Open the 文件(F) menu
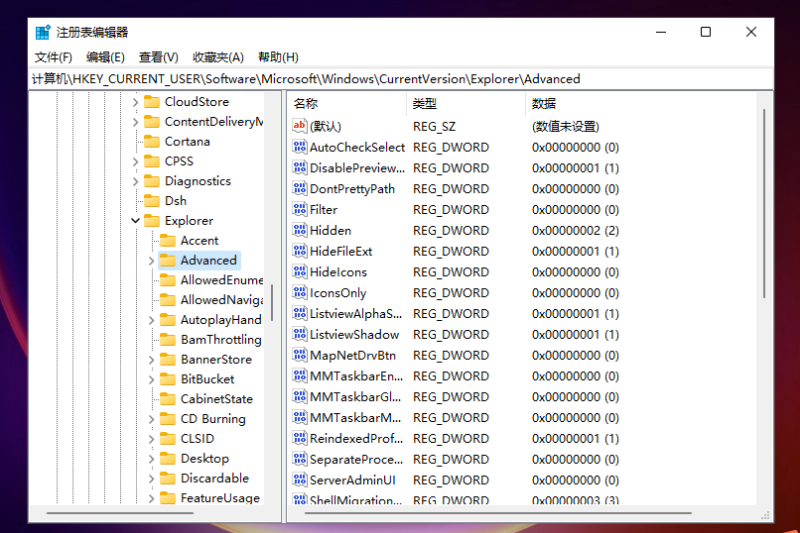This screenshot has height=533, width=800. [53, 57]
